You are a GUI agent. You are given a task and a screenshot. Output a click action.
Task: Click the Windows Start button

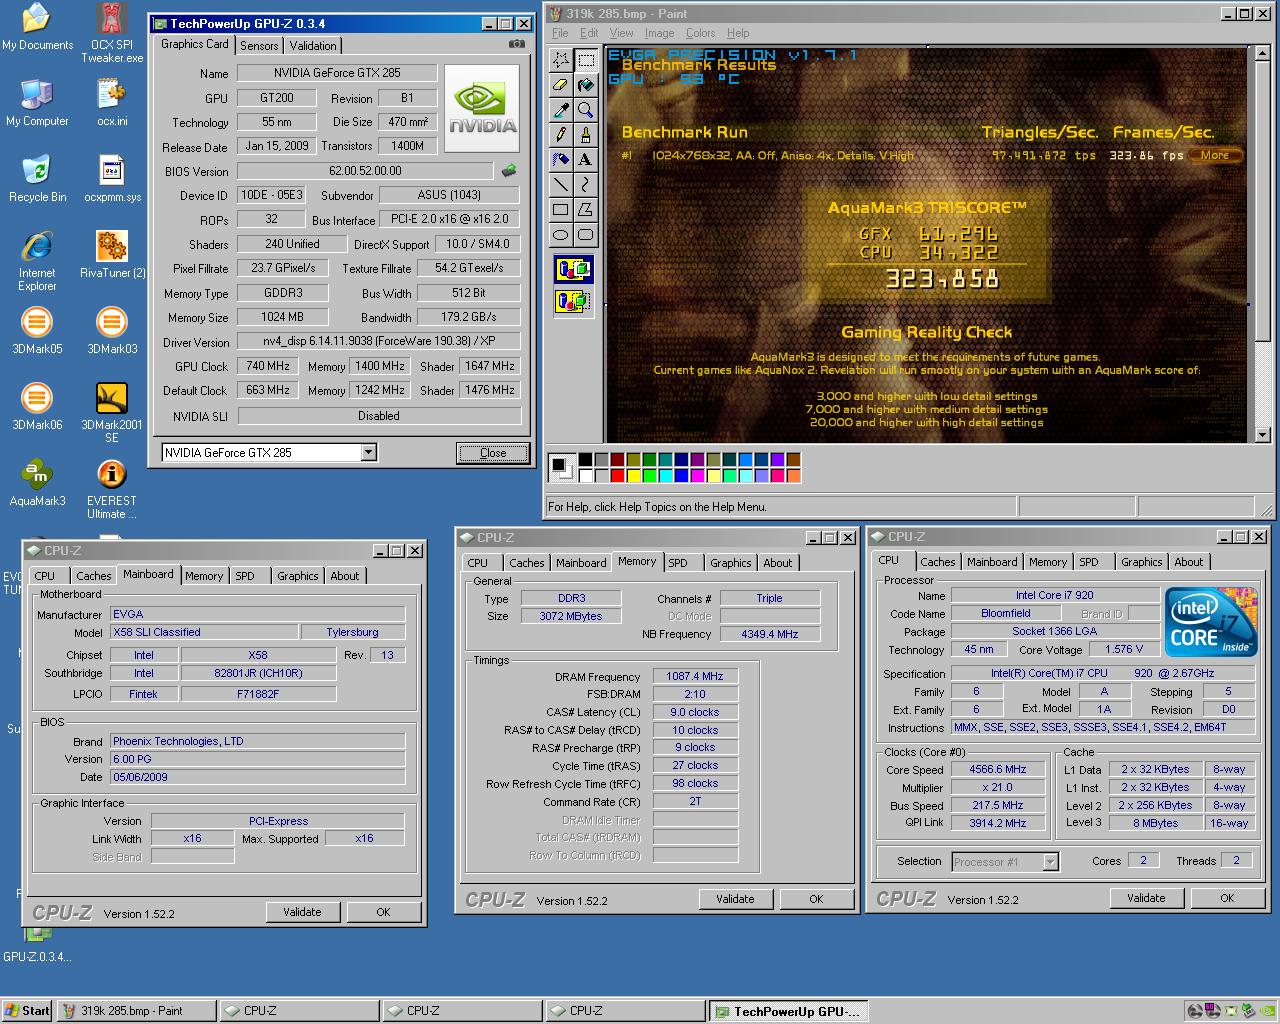(27, 1011)
